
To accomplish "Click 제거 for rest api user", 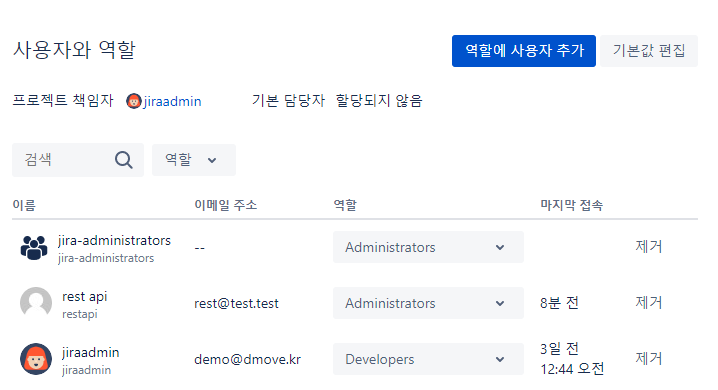I will pyautogui.click(x=648, y=303).
